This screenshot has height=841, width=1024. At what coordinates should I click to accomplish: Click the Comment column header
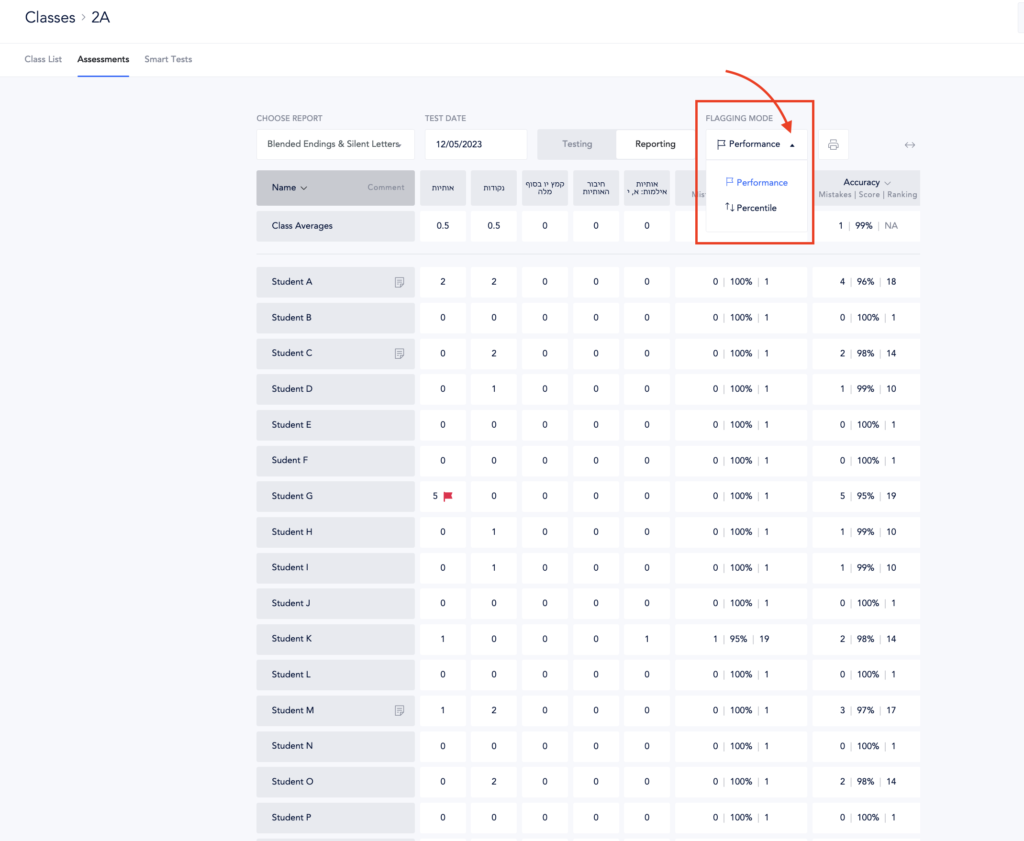pos(385,187)
